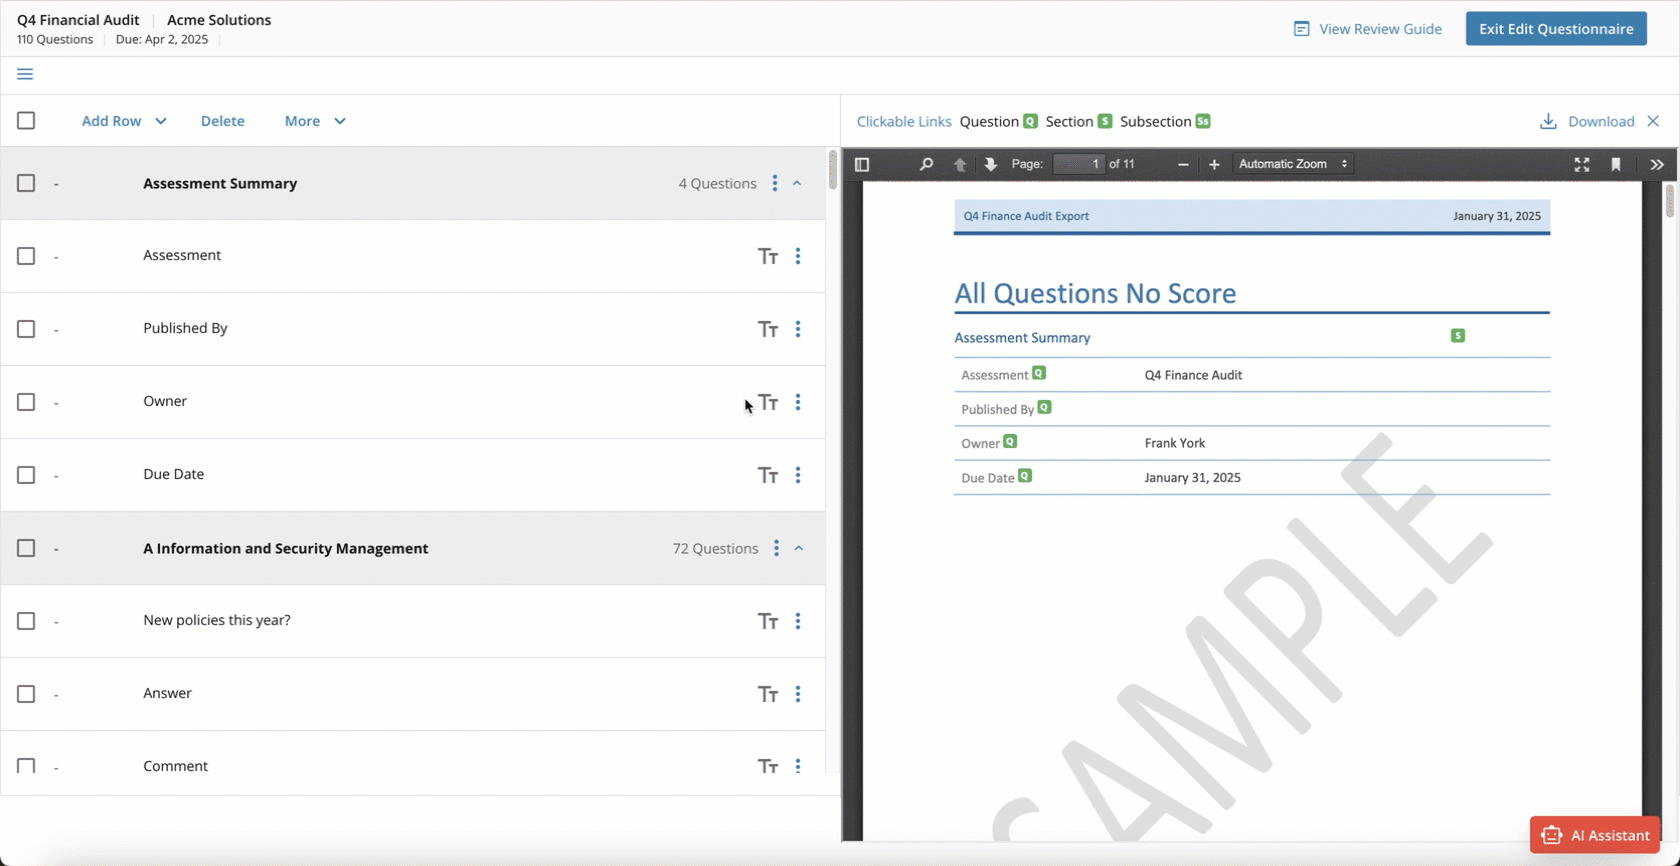The width and height of the screenshot is (1680, 866).
Task: Click the questionnaire list scrollbar
Action: coord(832,170)
